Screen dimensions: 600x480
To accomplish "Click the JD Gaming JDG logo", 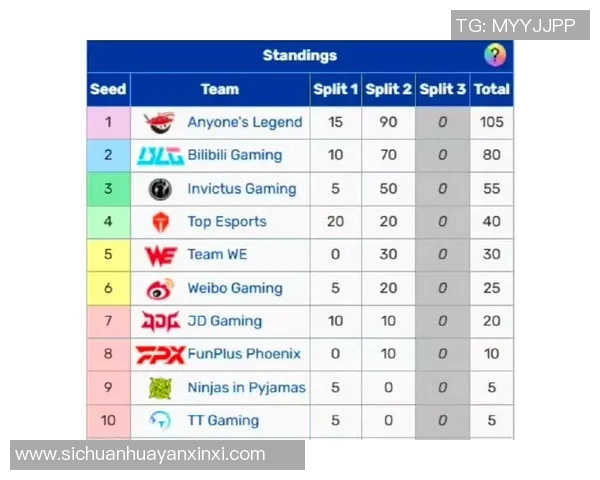I will (161, 321).
